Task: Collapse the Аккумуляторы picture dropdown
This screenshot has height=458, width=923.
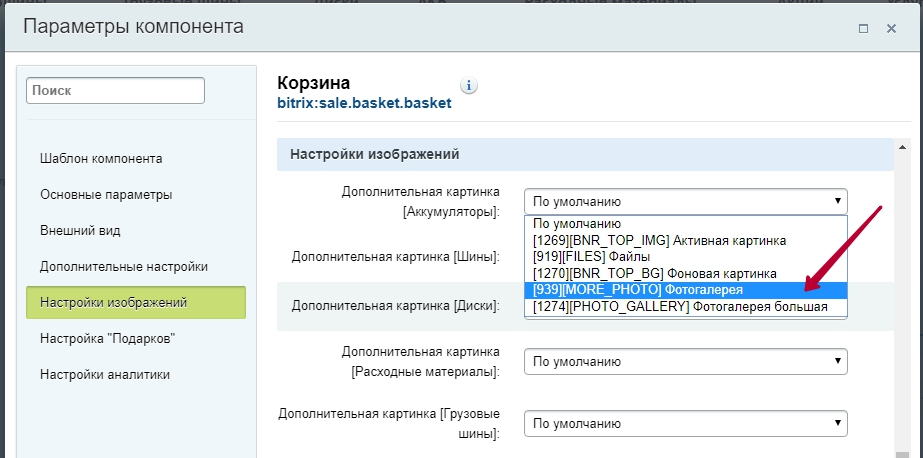Action: click(686, 201)
